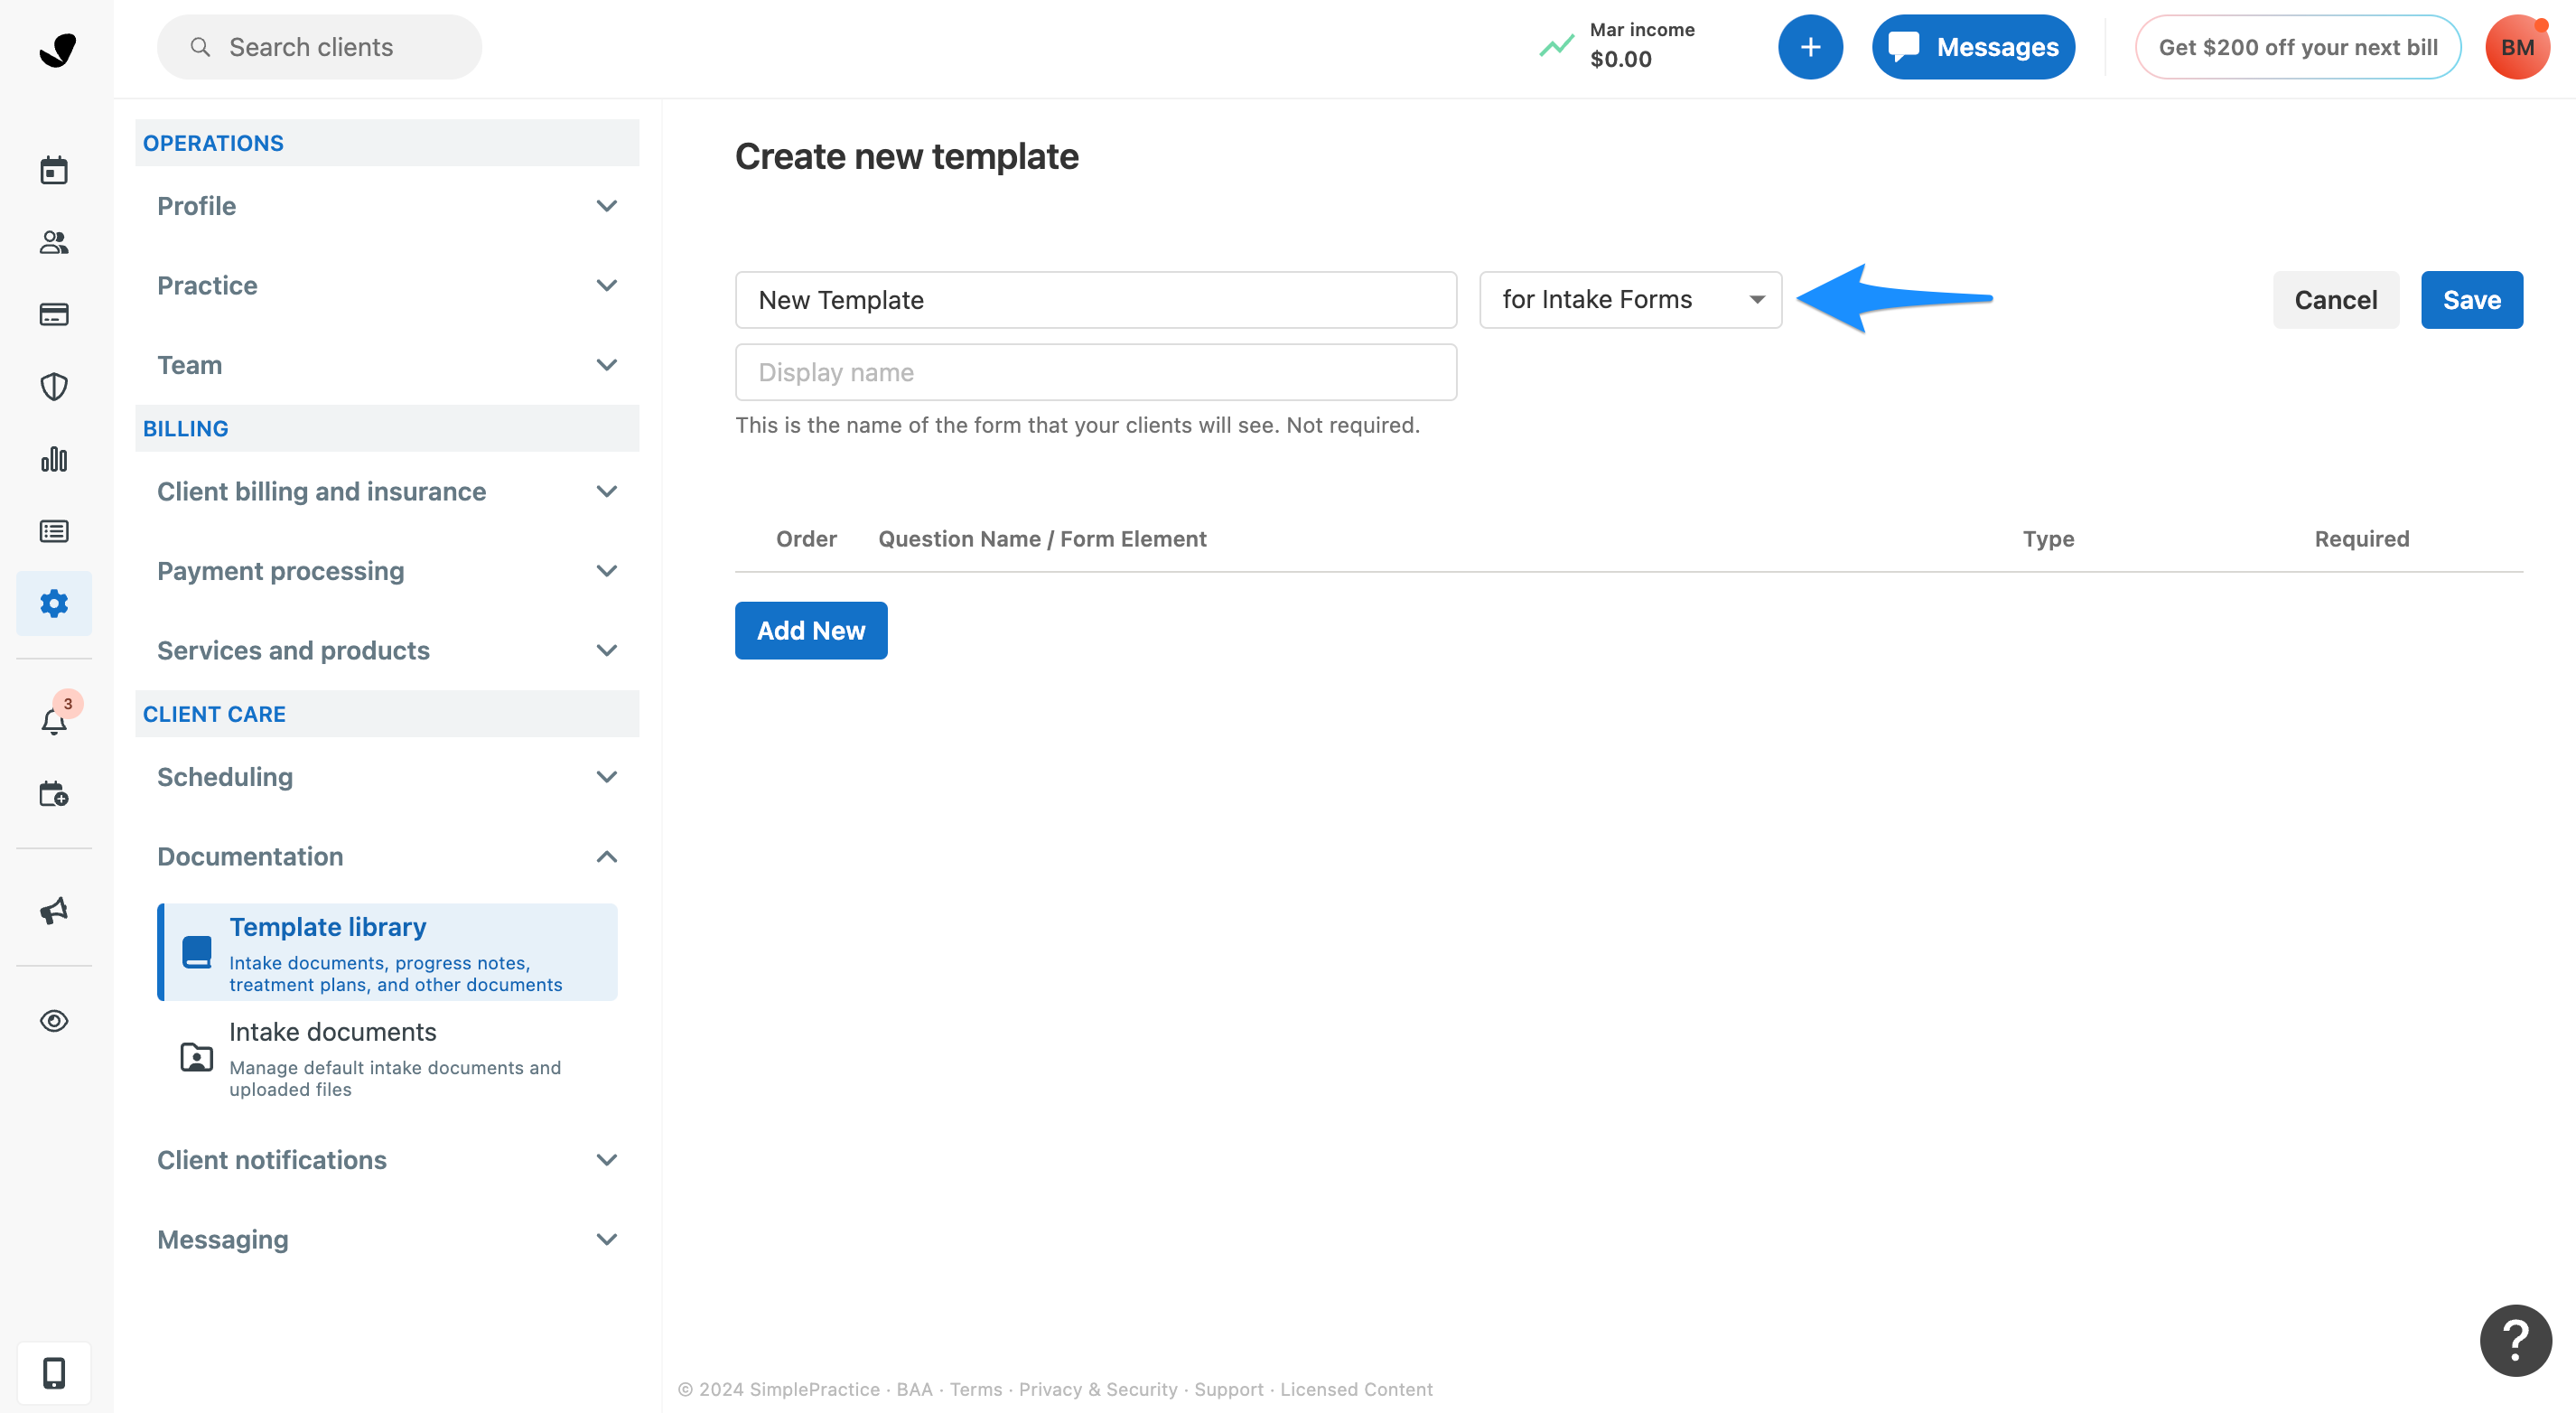Screen dimensions: 2576x1413
Task: Open the mobile app icon at bottom left
Action: click(x=54, y=1372)
